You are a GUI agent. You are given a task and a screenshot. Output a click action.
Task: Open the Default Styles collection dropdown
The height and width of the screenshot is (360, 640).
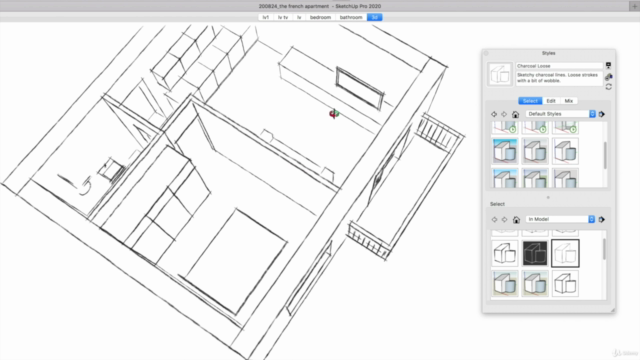(561, 114)
